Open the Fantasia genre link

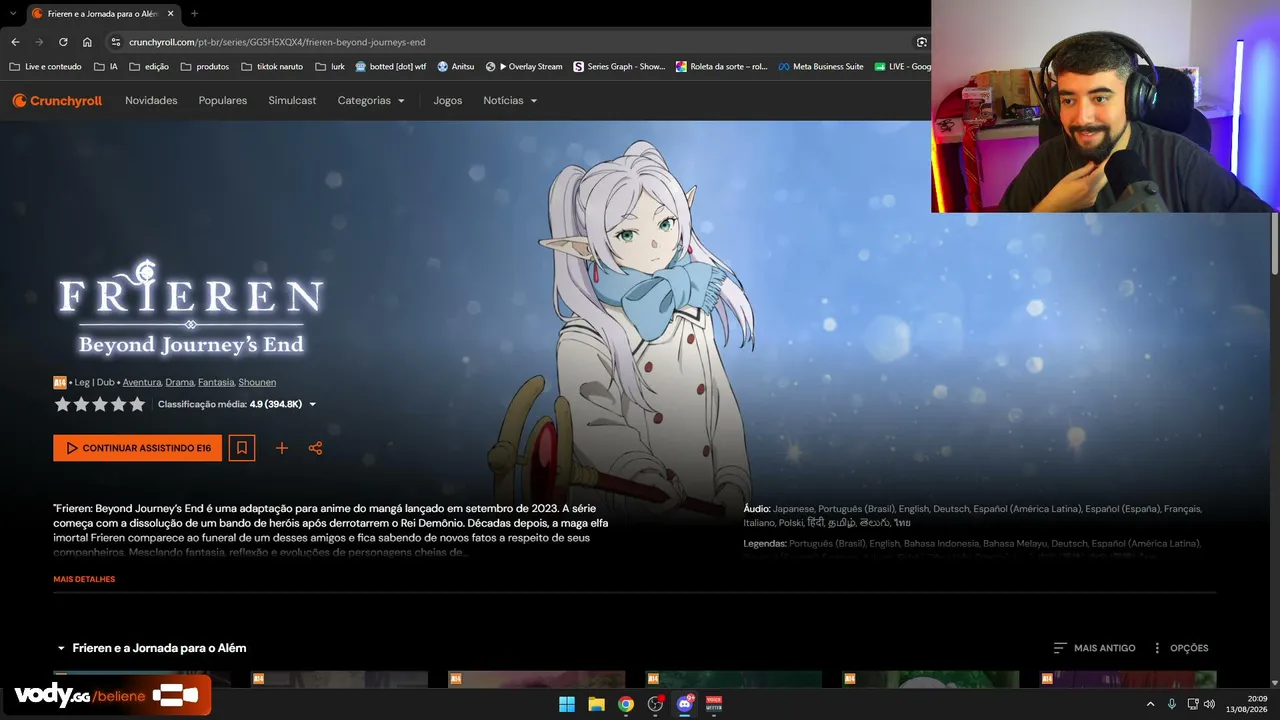click(x=216, y=382)
